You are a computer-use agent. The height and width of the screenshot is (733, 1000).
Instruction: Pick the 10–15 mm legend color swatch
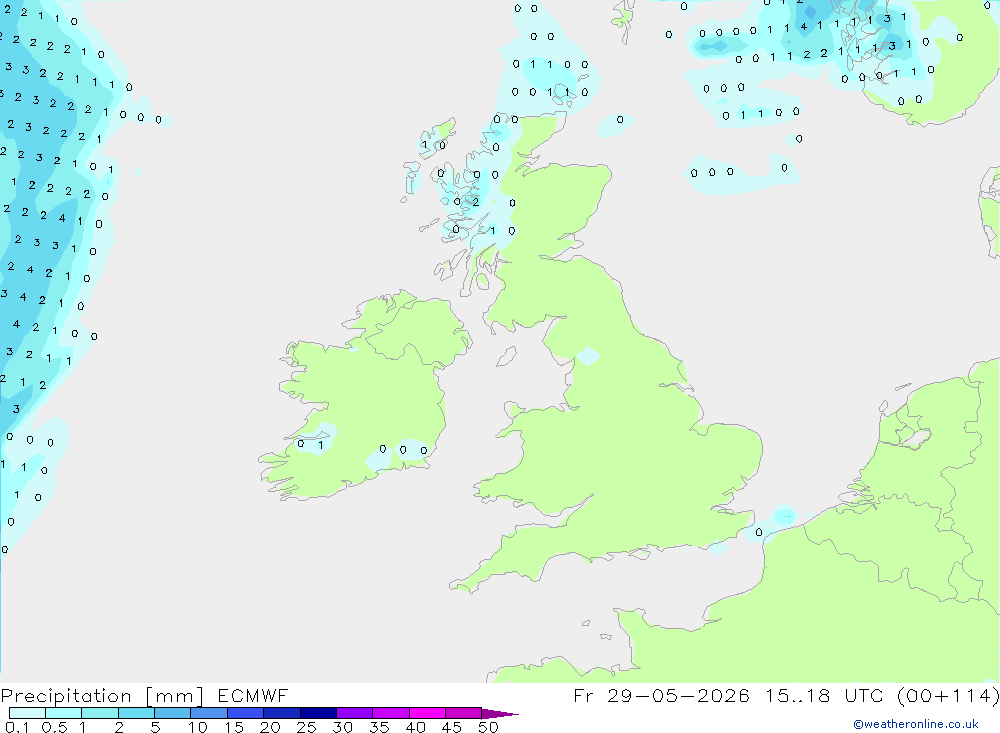(x=209, y=713)
